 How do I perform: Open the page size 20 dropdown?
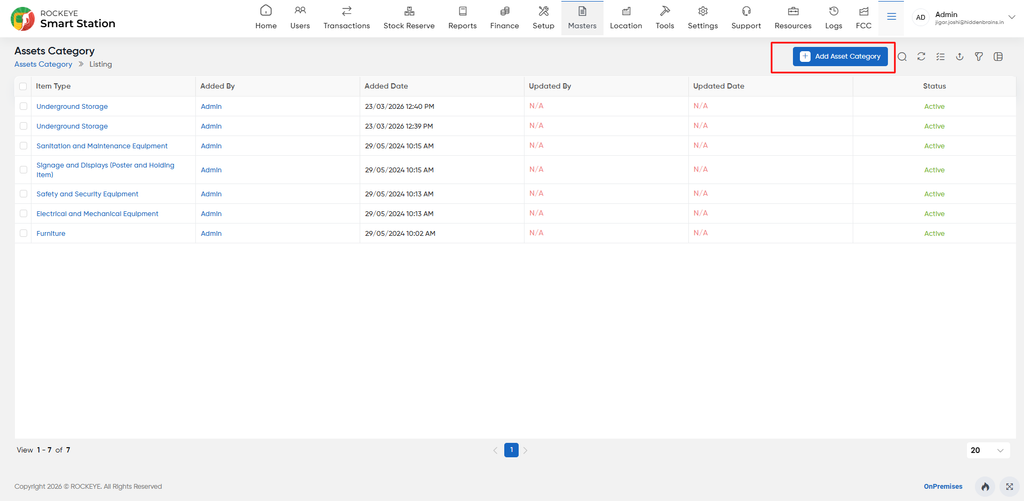(x=987, y=451)
